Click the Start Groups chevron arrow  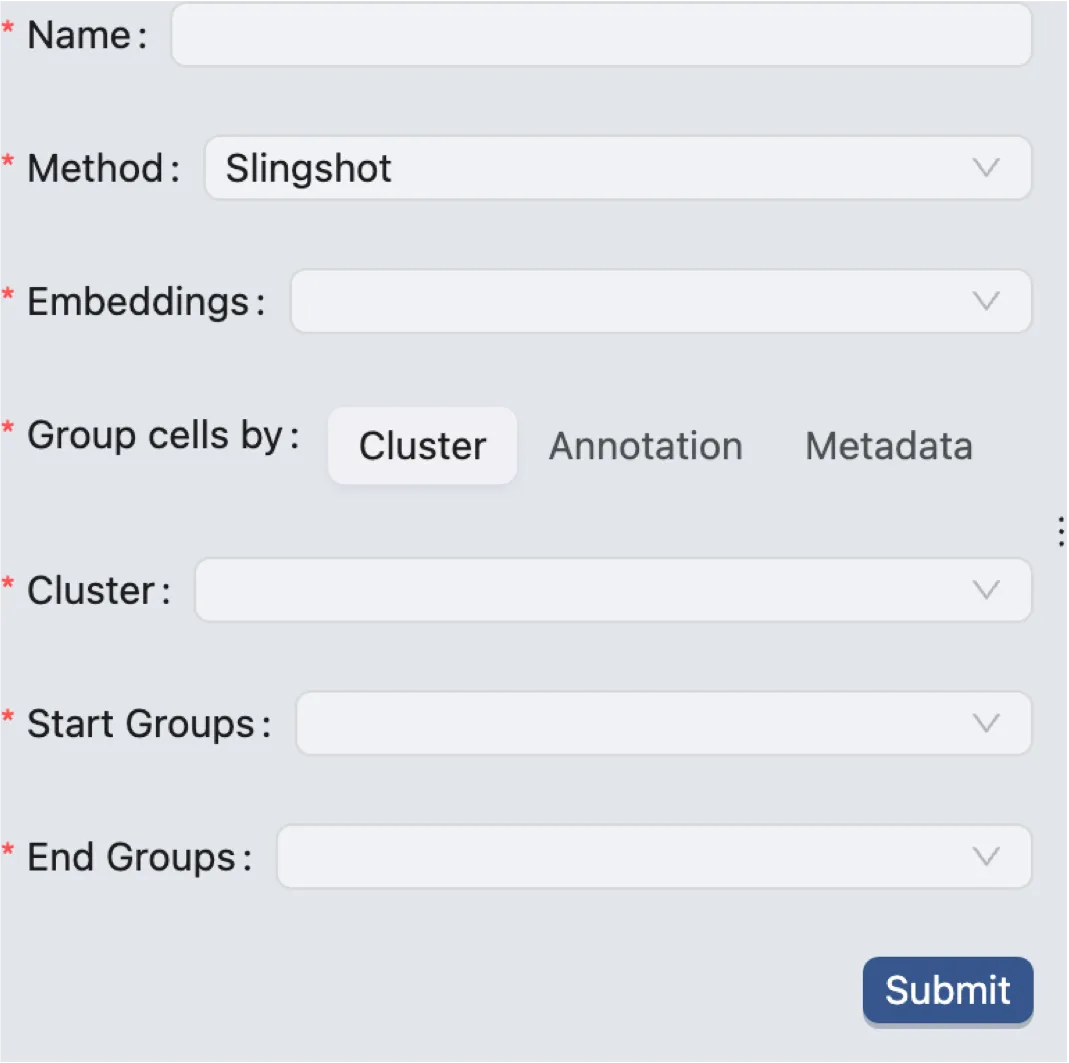pyautogui.click(x=986, y=723)
